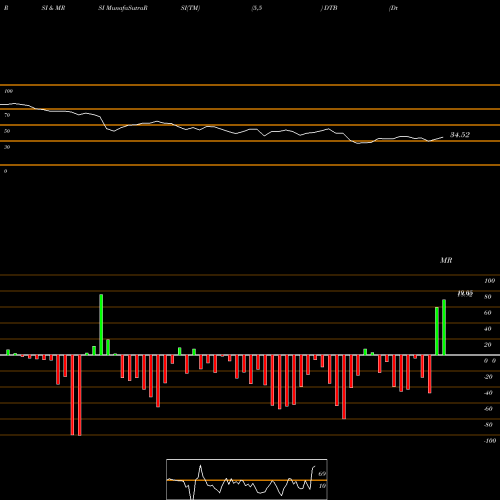Open the mini RSI thumbnail chart at the bottom
The image size is (500, 500).
click(x=247, y=479)
